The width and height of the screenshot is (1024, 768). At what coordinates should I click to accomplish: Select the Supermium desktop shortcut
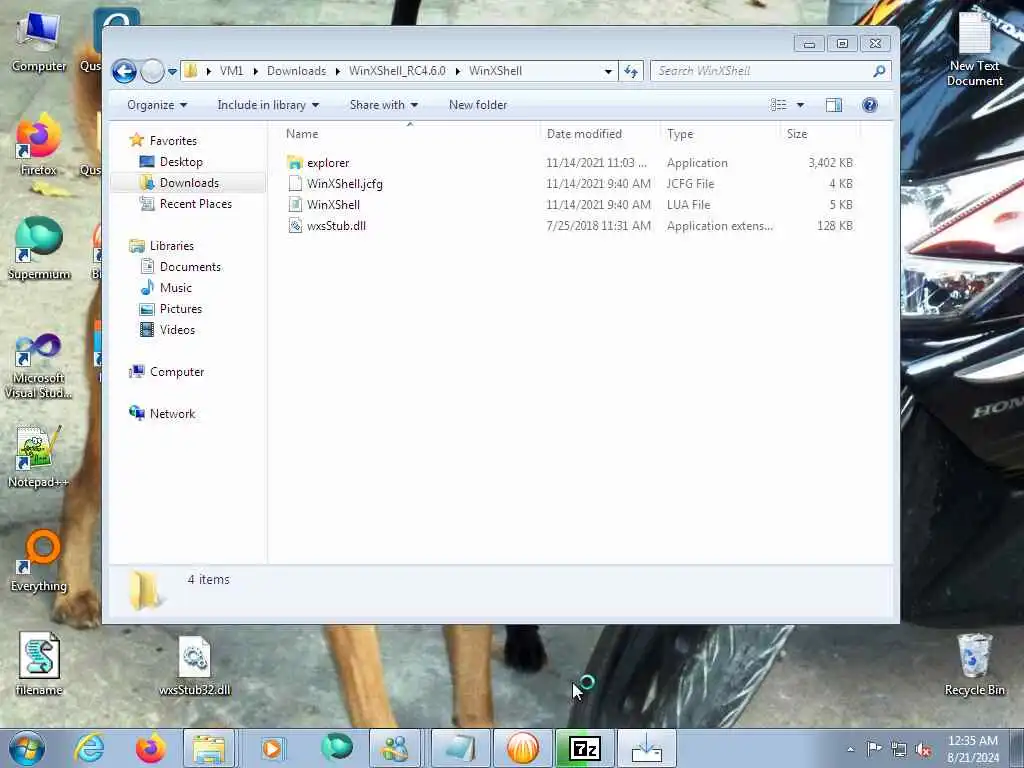tap(39, 248)
